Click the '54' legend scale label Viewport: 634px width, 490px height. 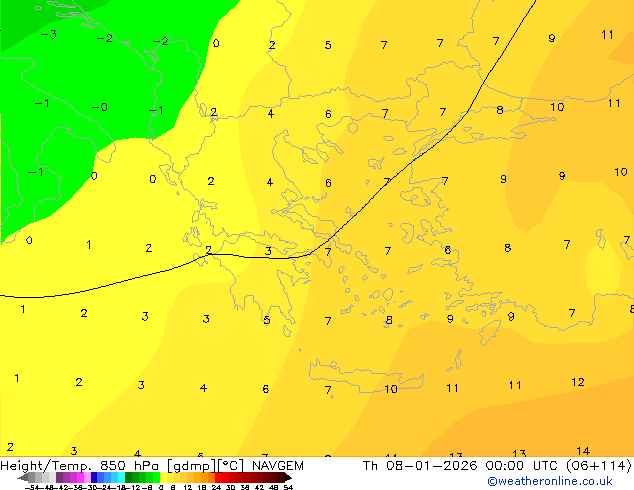coord(288,487)
